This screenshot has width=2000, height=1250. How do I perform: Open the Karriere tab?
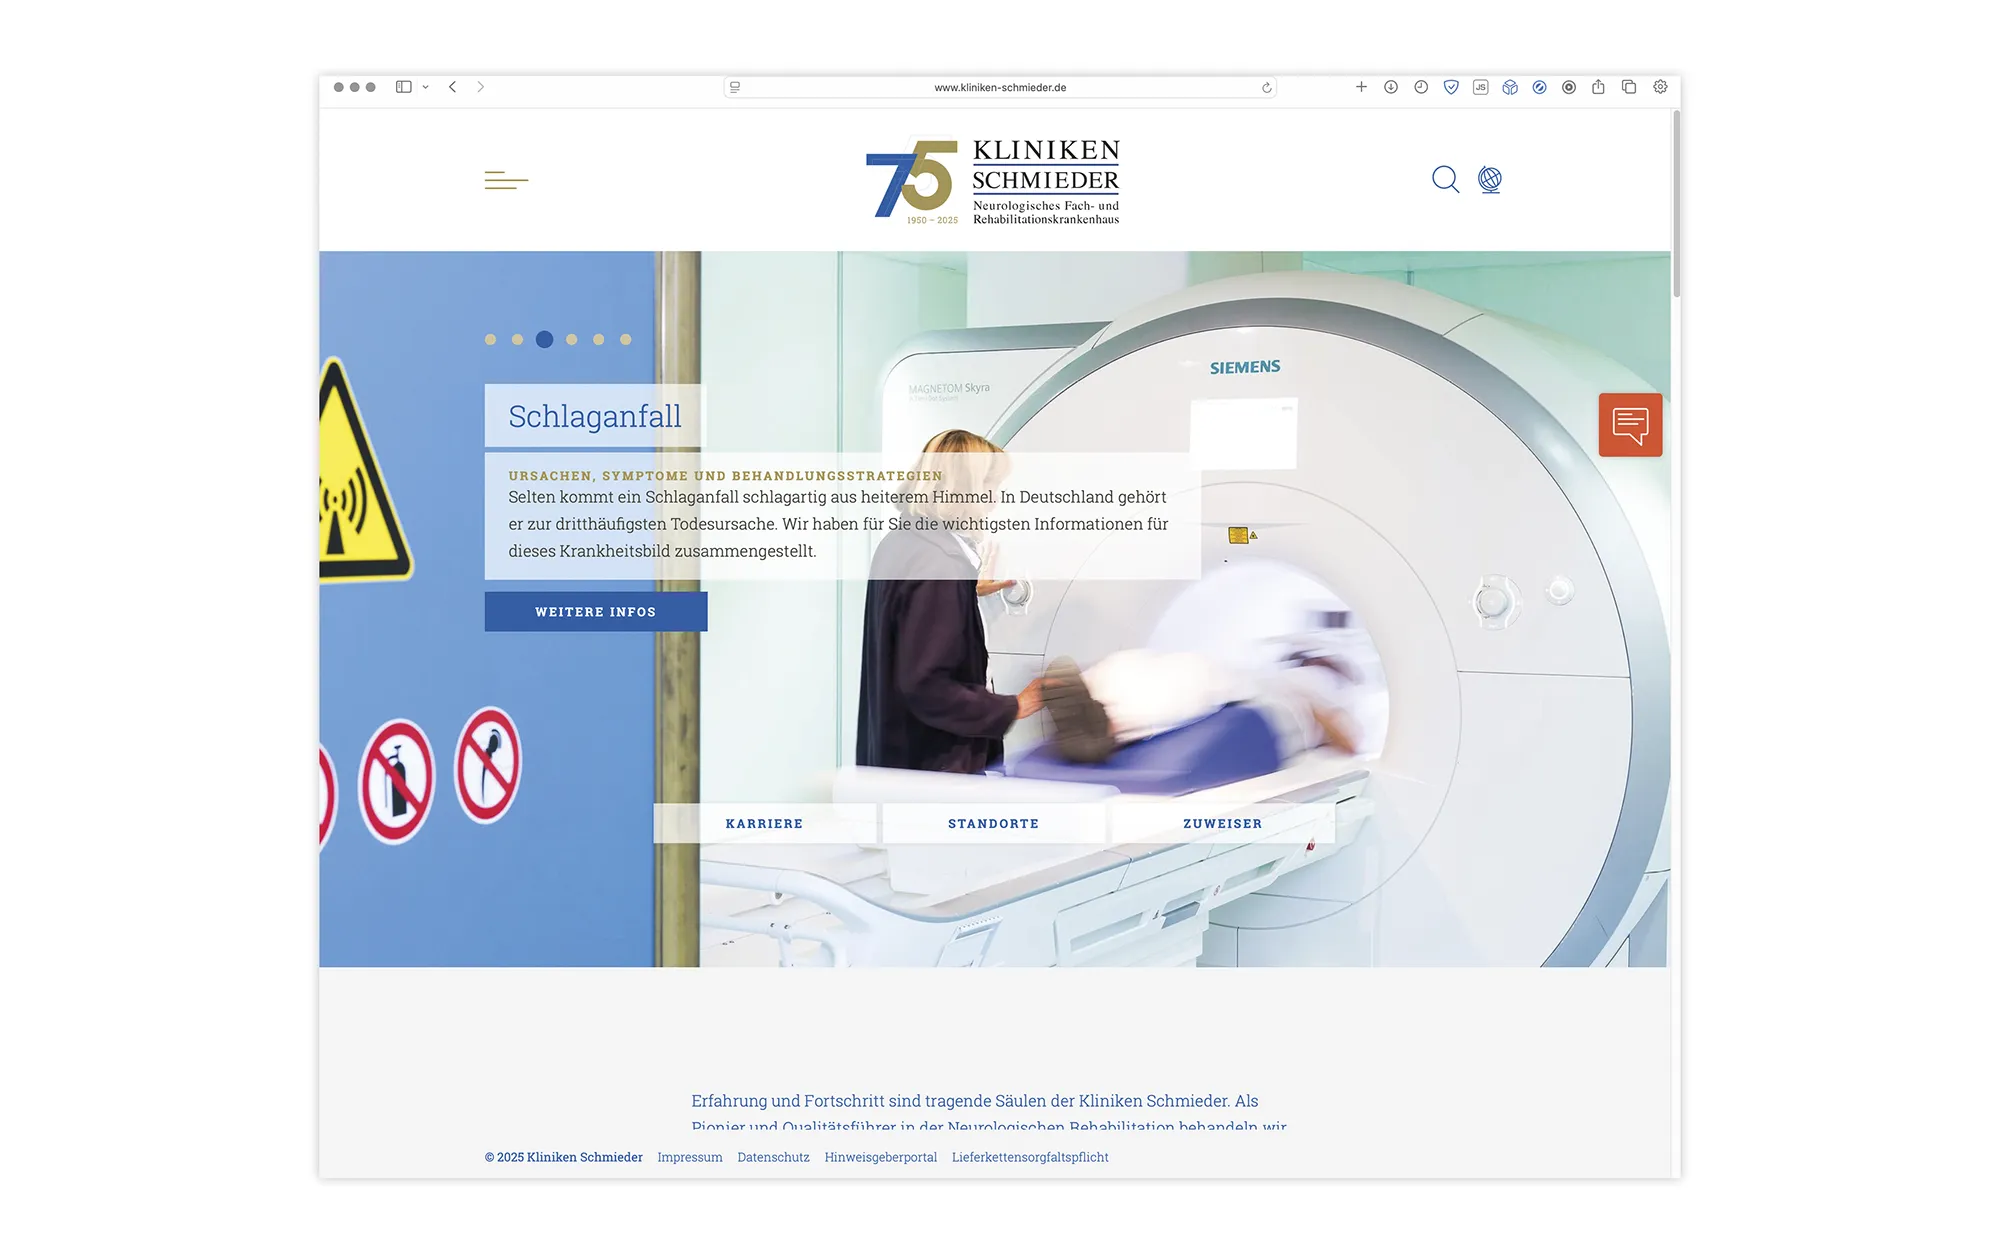coord(765,823)
